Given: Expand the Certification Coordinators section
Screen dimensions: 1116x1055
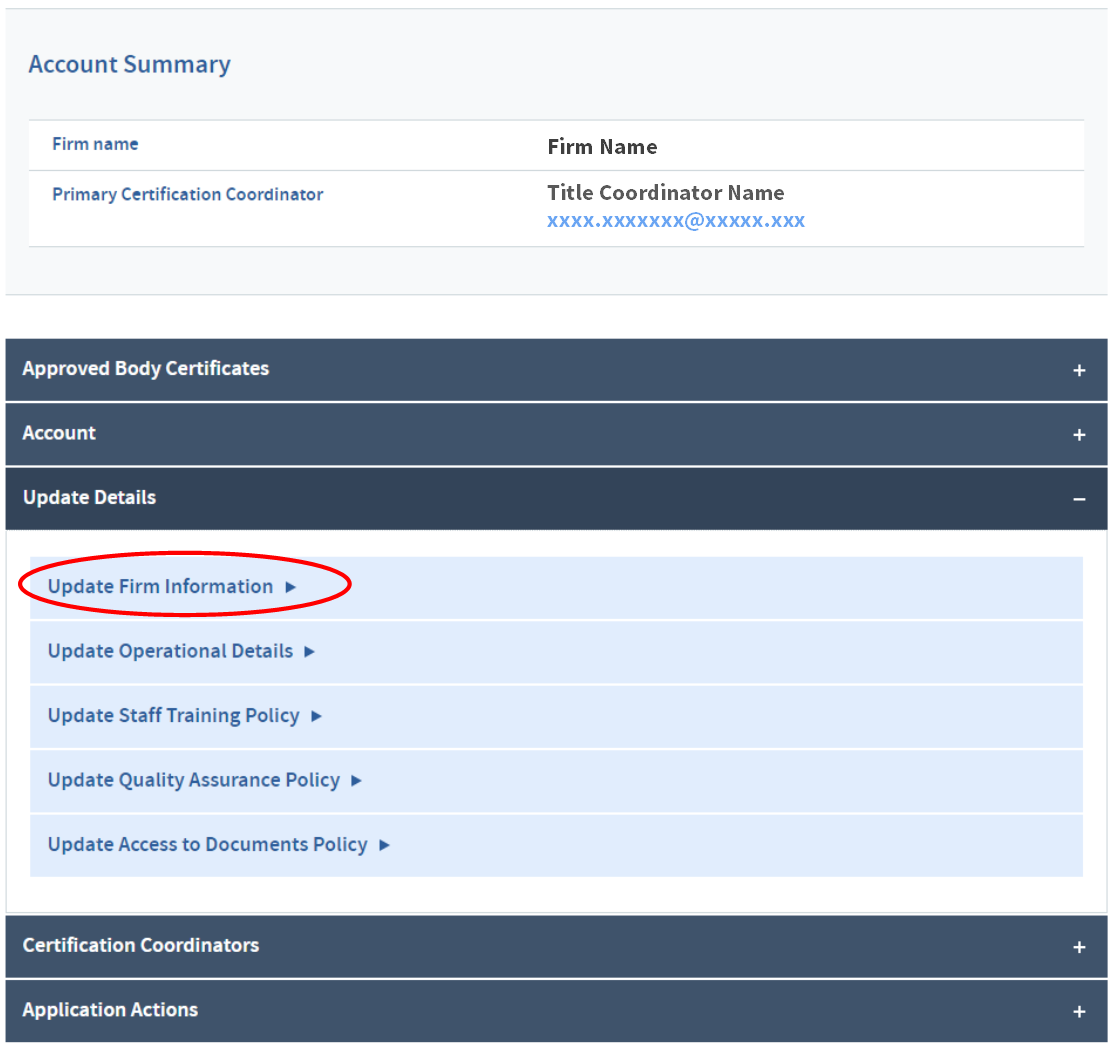Looking at the screenshot, I should click(557, 946).
